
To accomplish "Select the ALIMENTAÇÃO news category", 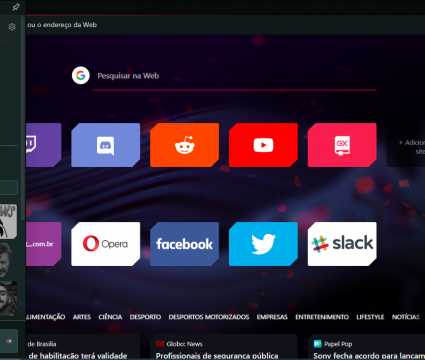I will [46, 317].
